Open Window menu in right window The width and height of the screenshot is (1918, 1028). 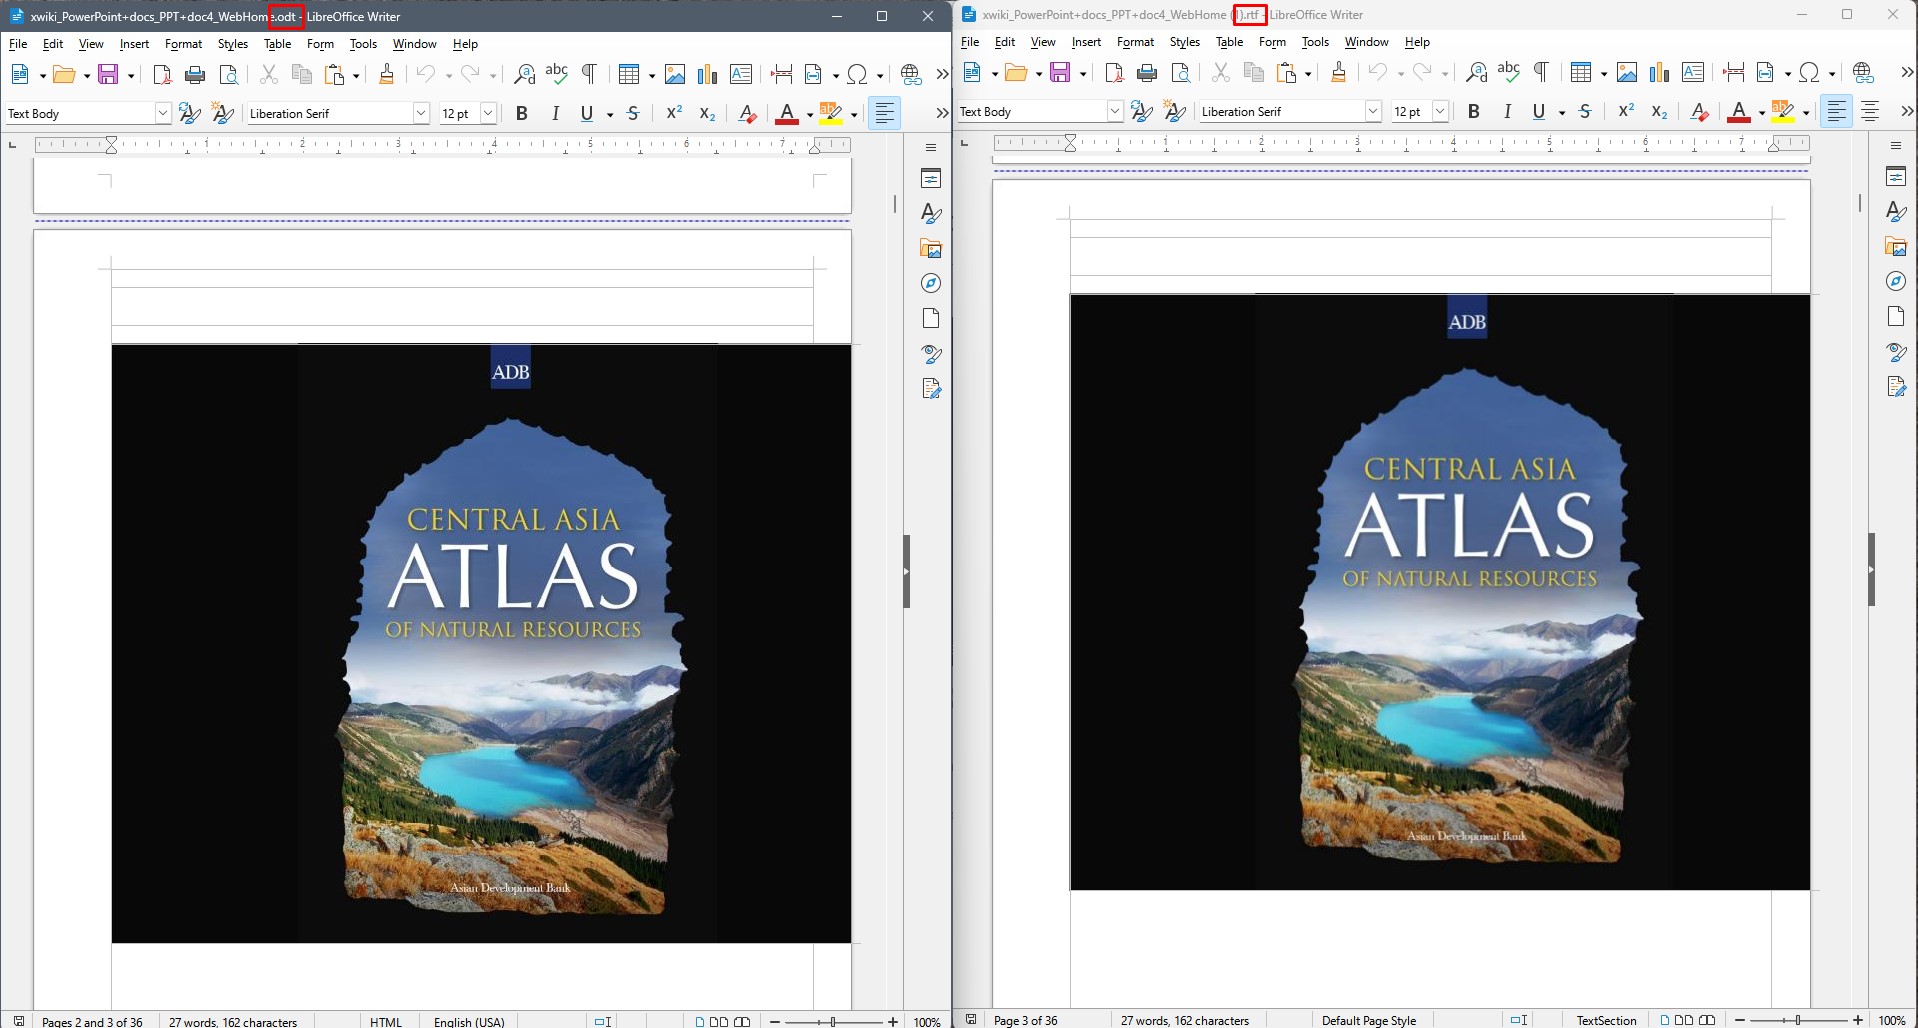(x=1366, y=42)
